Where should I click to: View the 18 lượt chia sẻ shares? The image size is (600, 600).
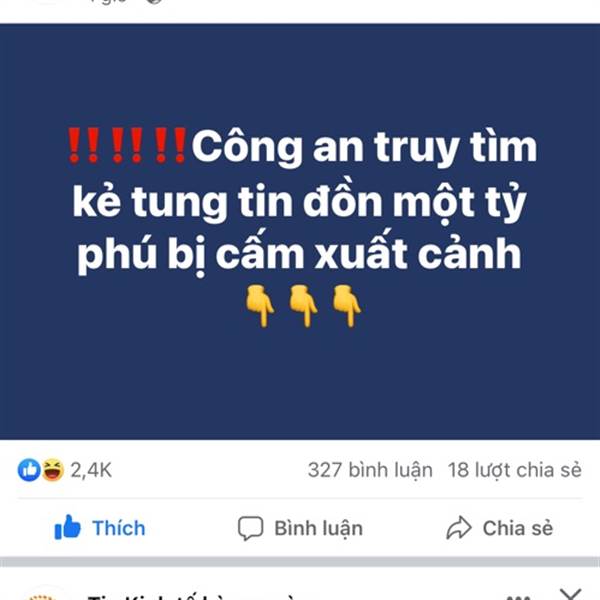pos(515,470)
